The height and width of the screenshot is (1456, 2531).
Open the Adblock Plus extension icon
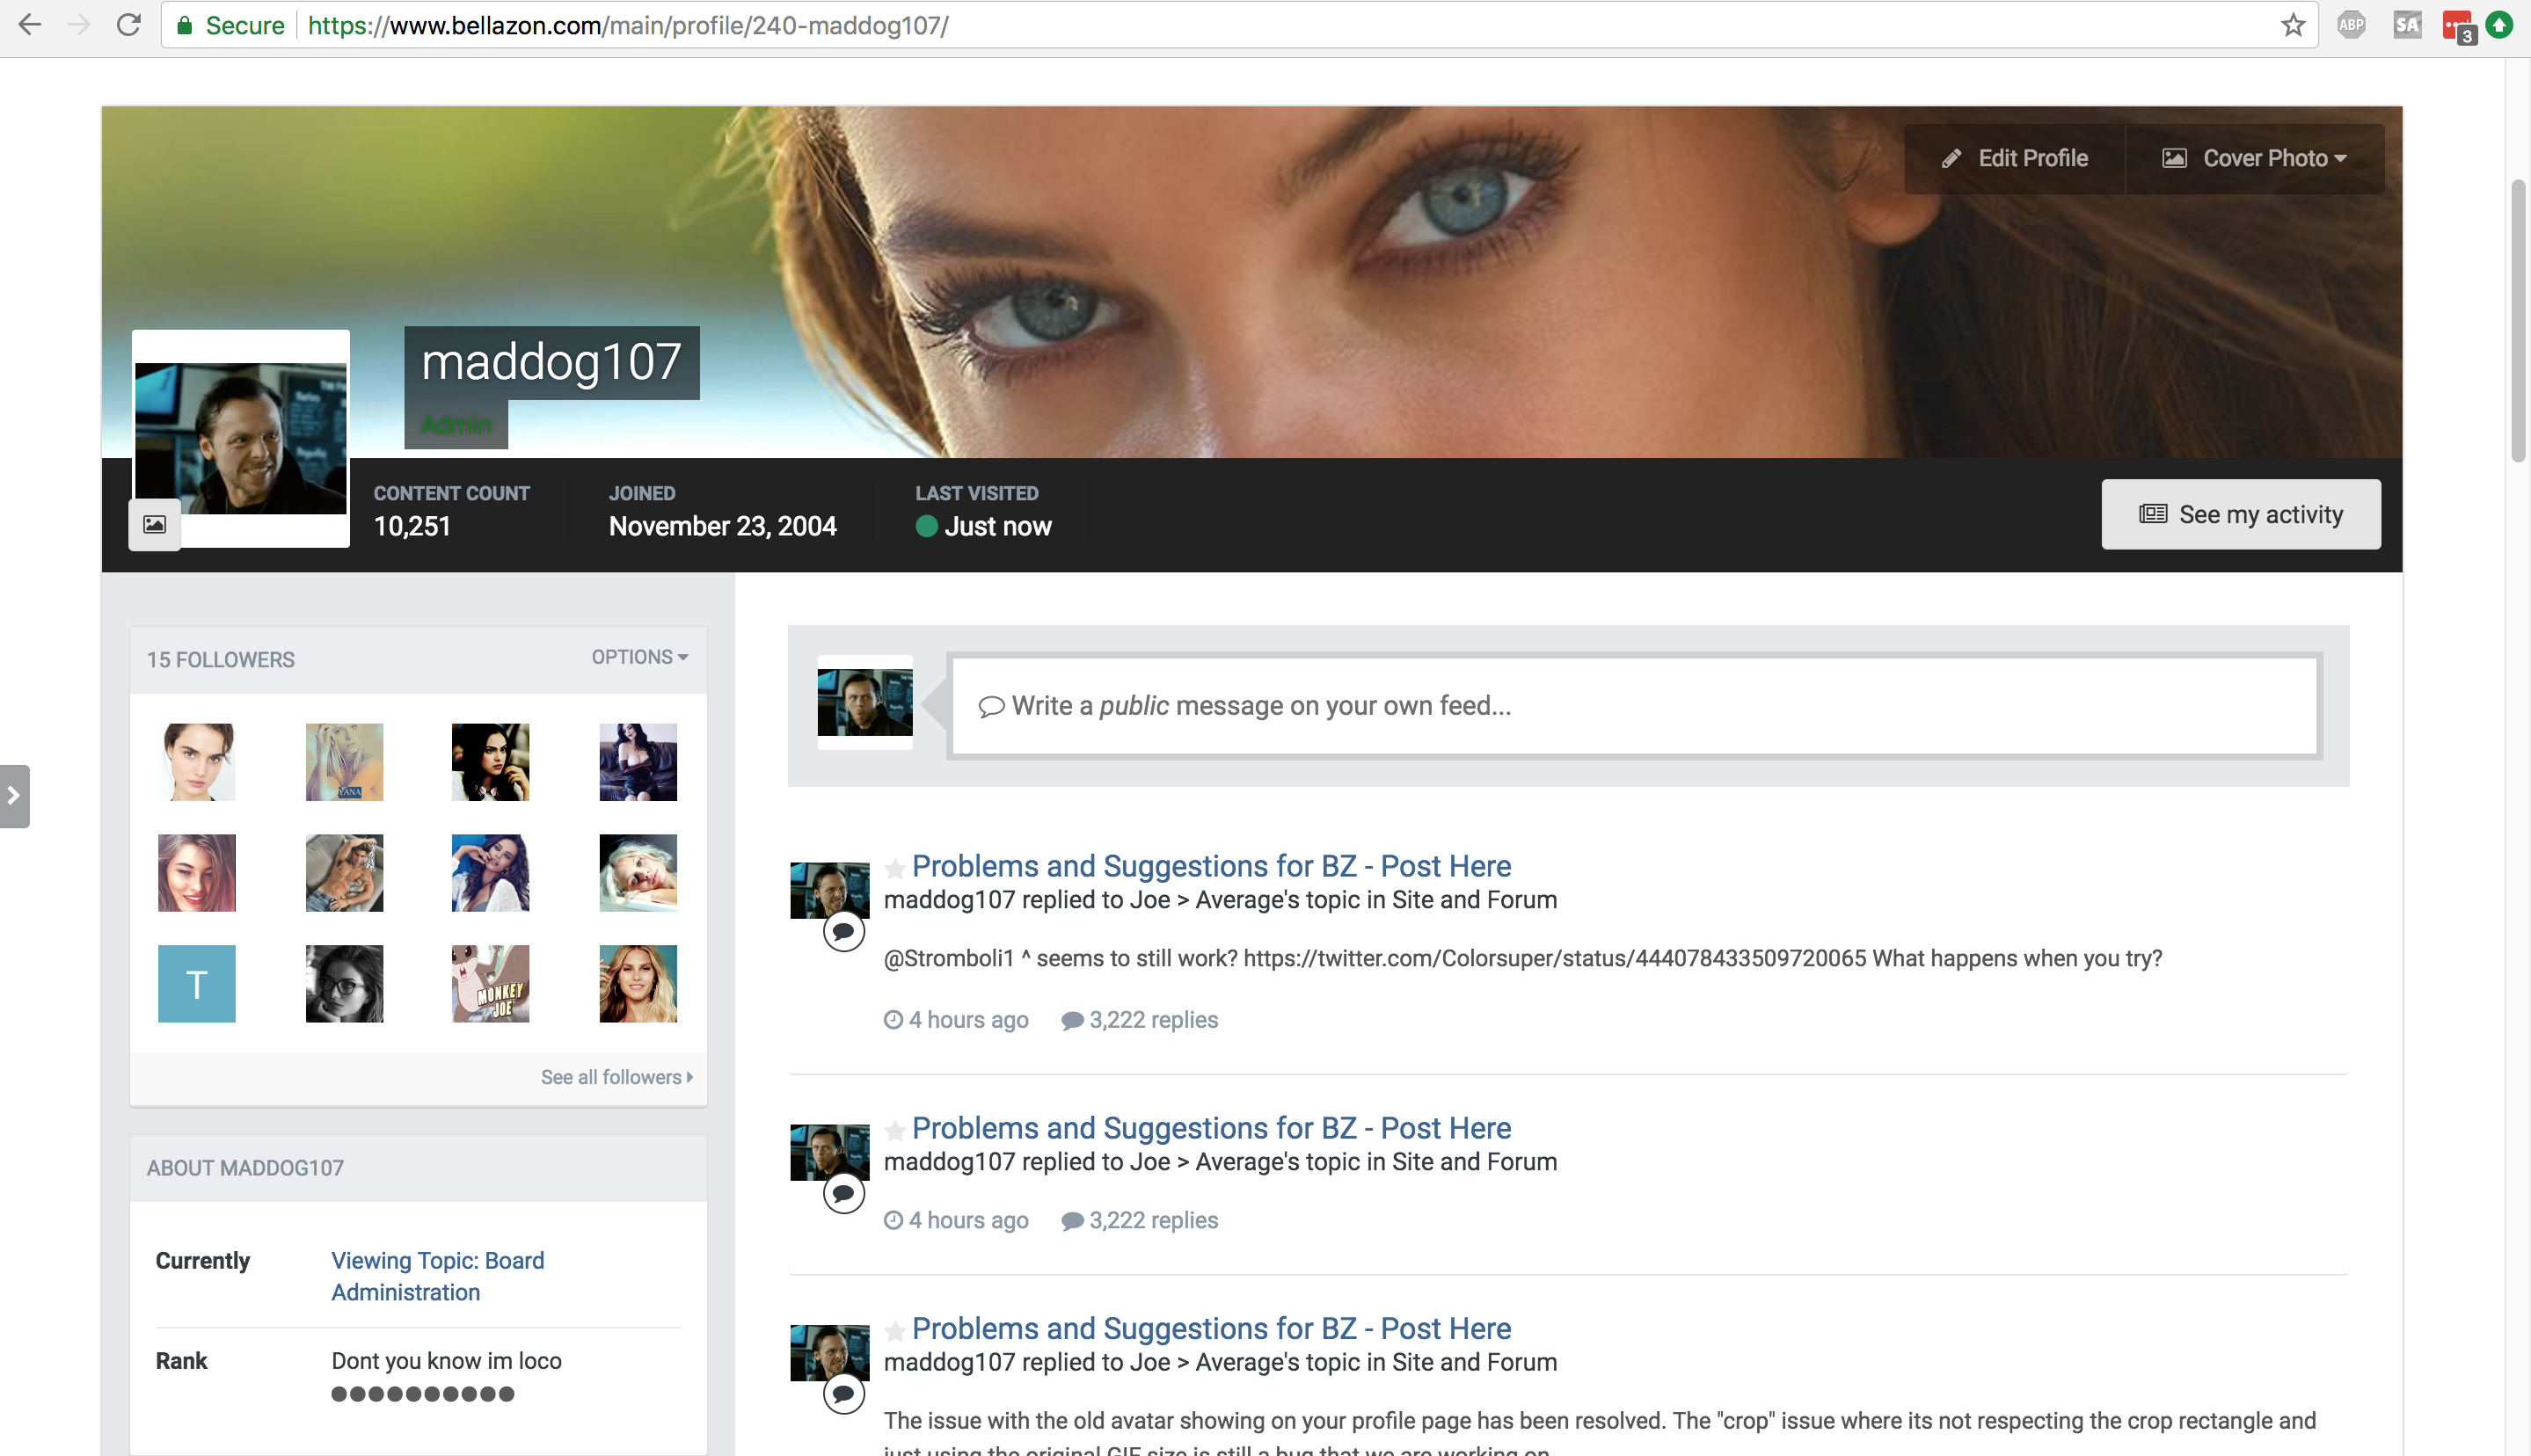(x=2351, y=25)
